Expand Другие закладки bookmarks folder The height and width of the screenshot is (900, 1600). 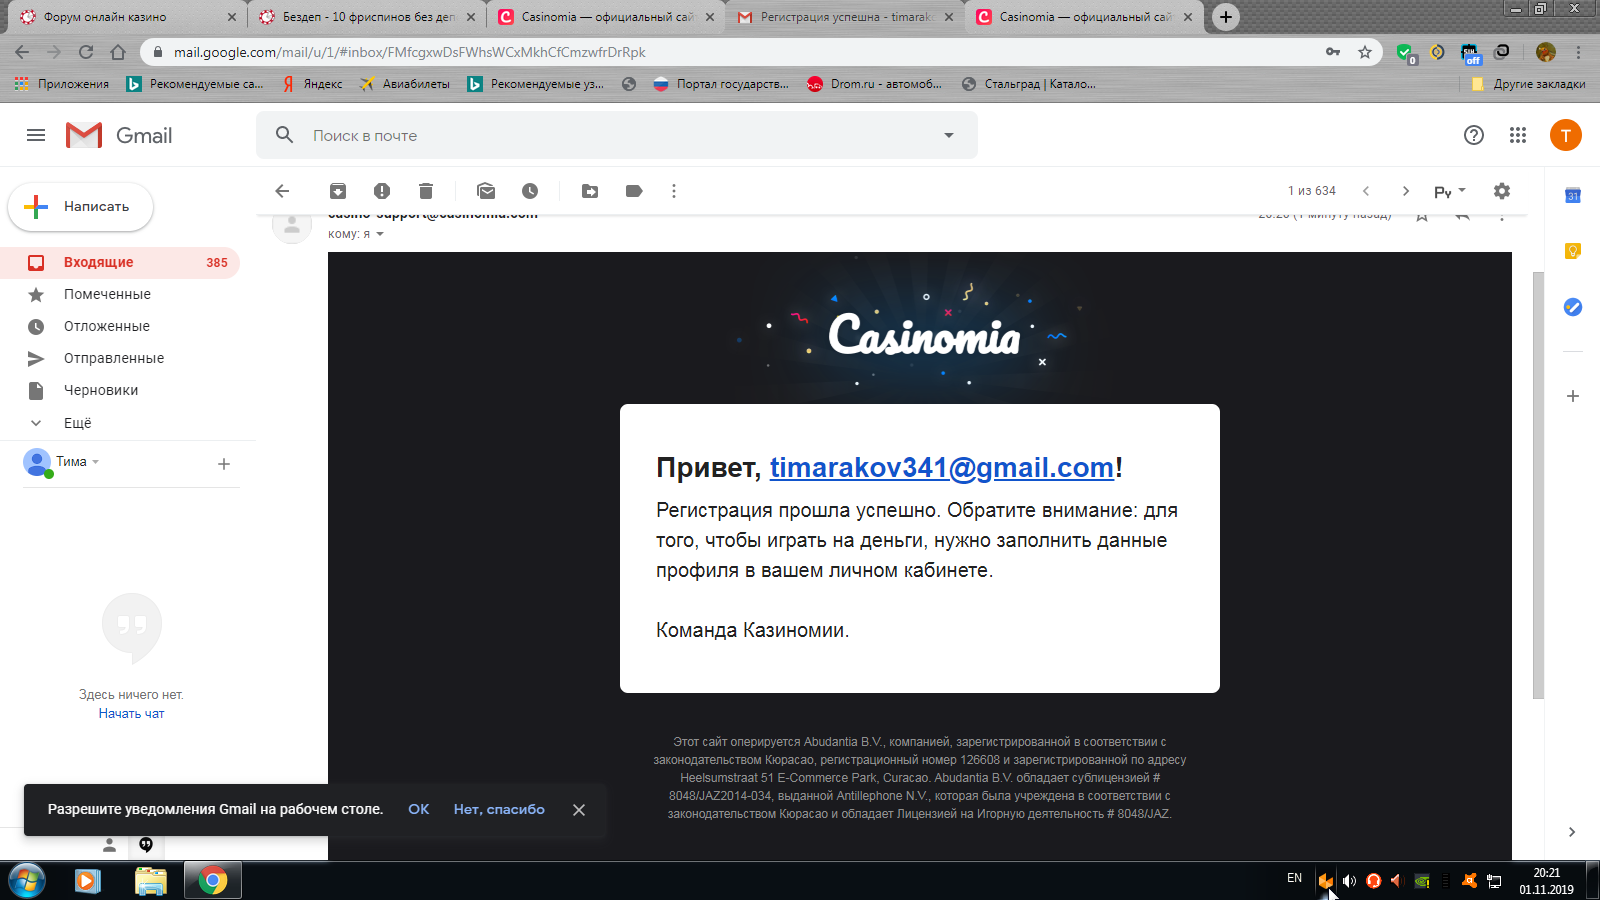1529,84
